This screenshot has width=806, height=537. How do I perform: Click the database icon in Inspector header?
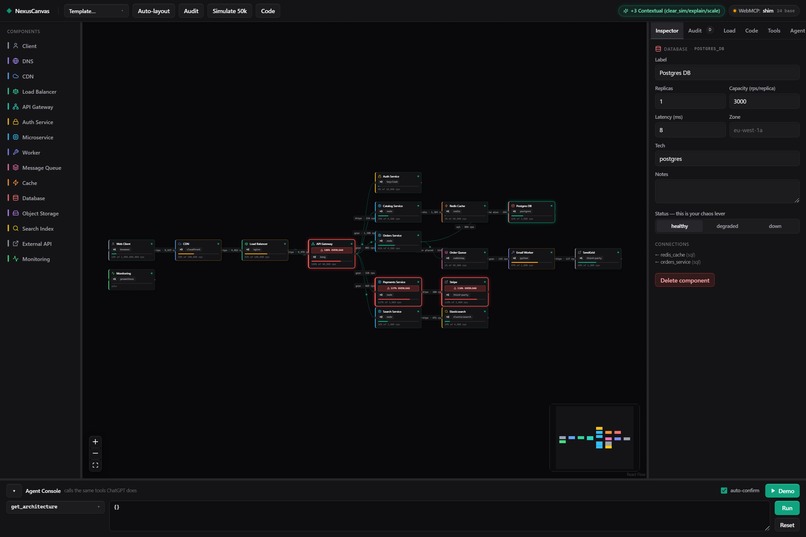[658, 49]
